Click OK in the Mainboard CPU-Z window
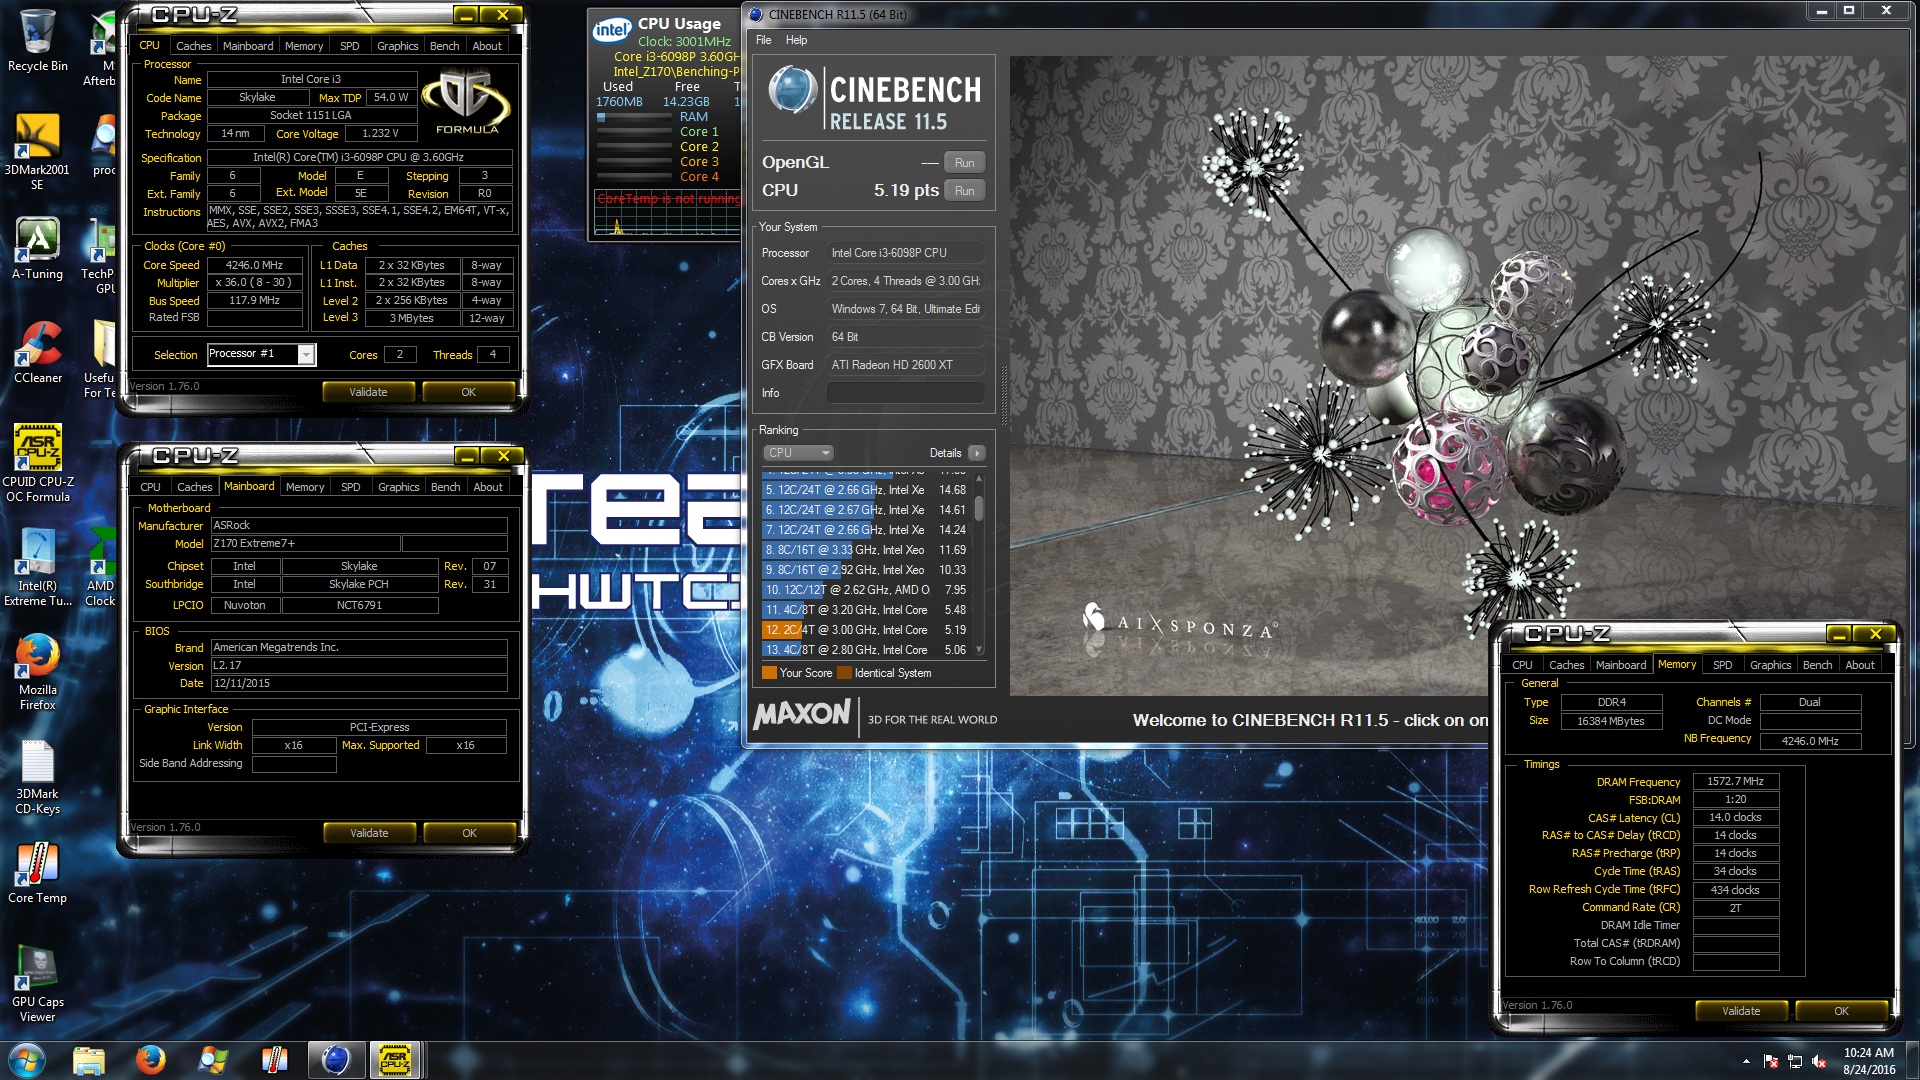The image size is (1920, 1080). click(x=469, y=833)
